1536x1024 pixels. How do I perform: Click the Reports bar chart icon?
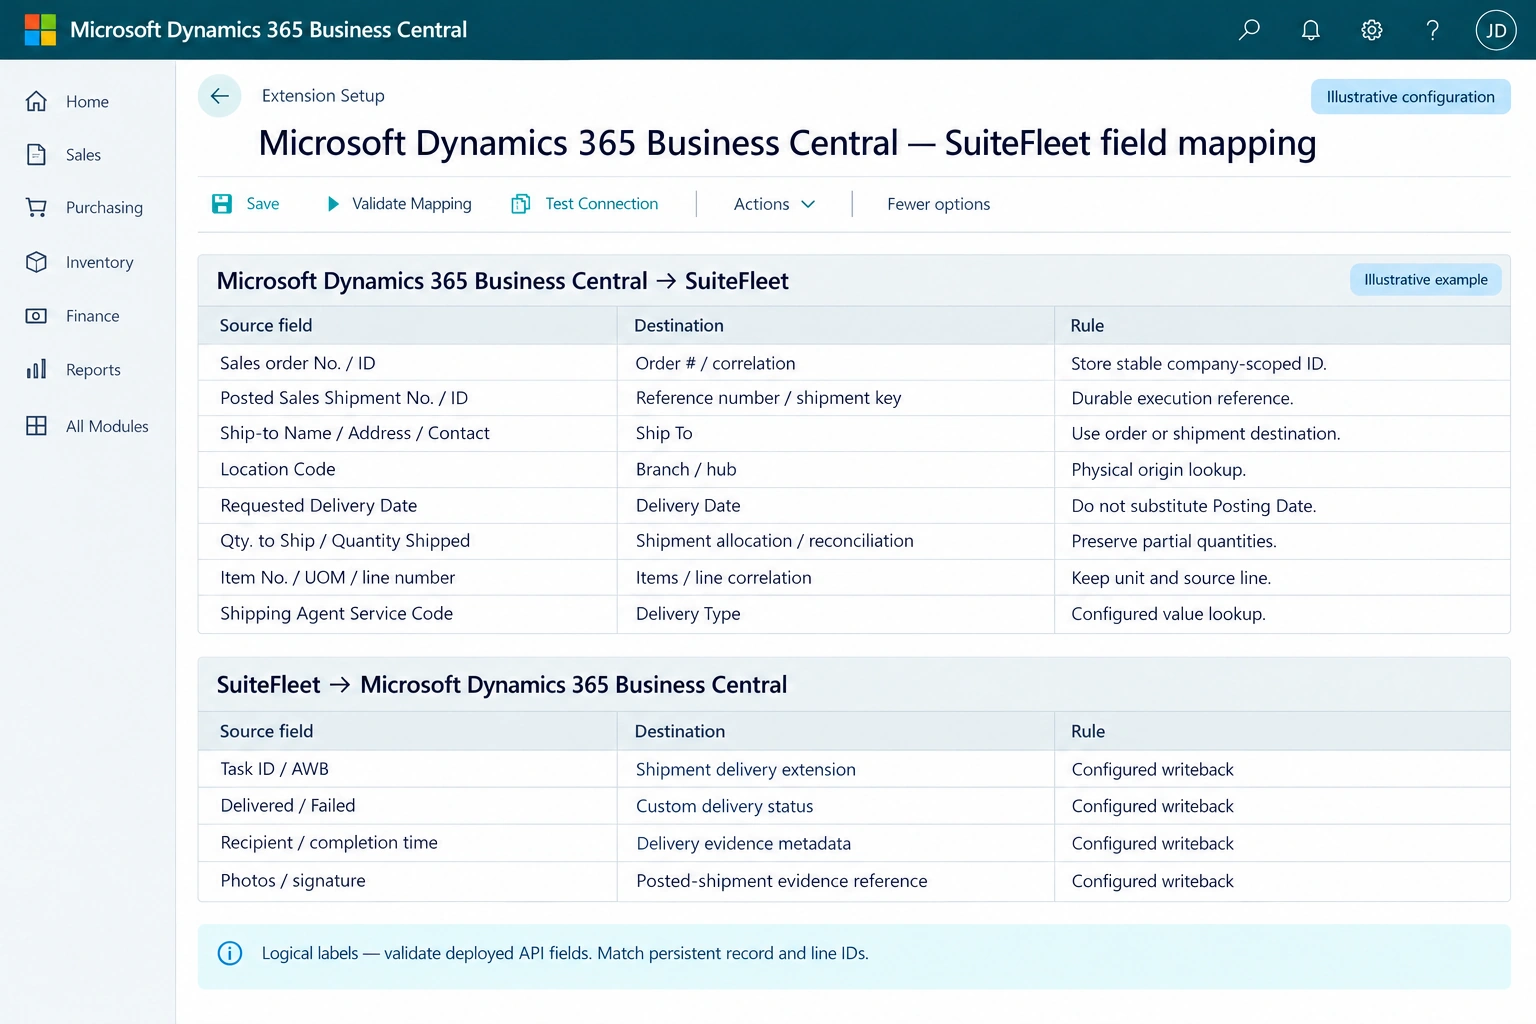click(x=36, y=369)
